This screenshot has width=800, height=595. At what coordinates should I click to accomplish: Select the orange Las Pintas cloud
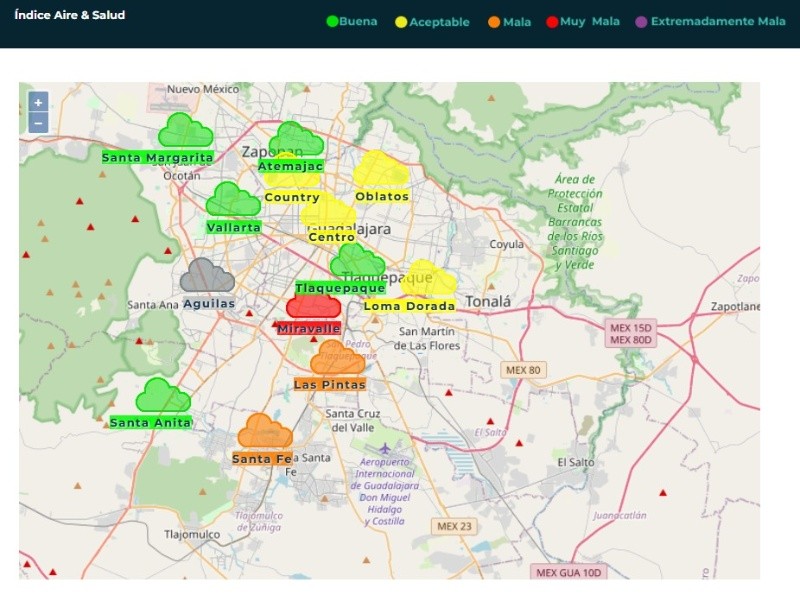pyautogui.click(x=337, y=358)
